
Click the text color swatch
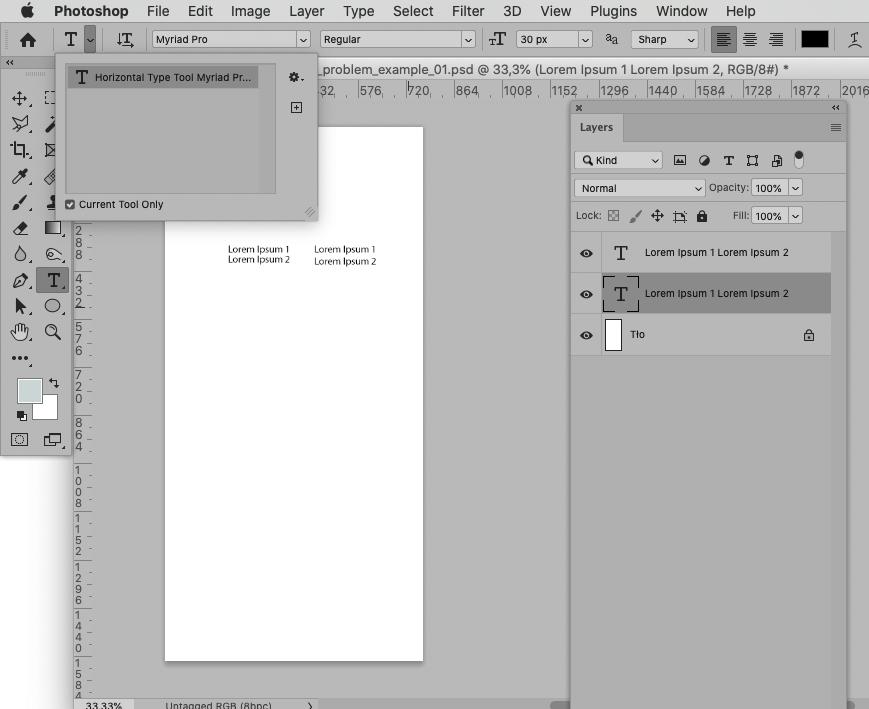(814, 39)
